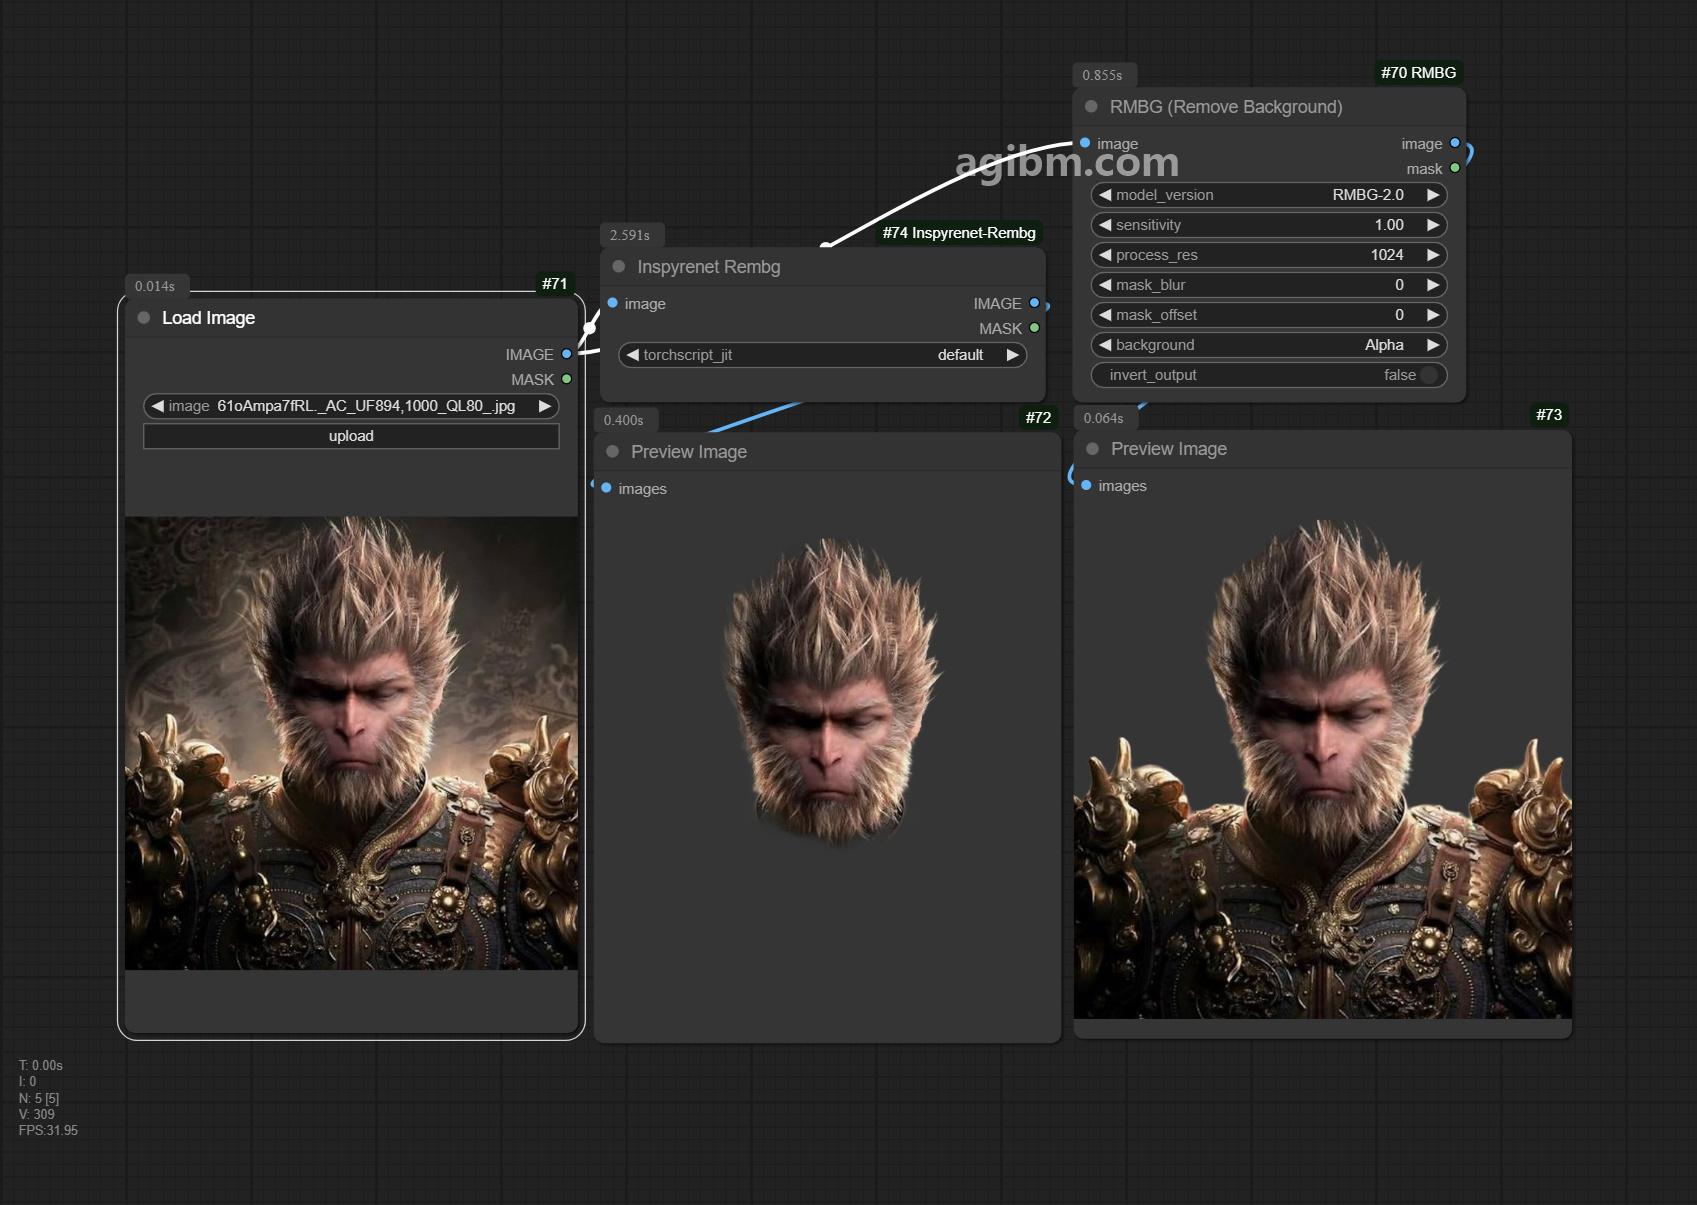Click the #70 RMBG badge
This screenshot has height=1205, width=1697.
coord(1418,73)
